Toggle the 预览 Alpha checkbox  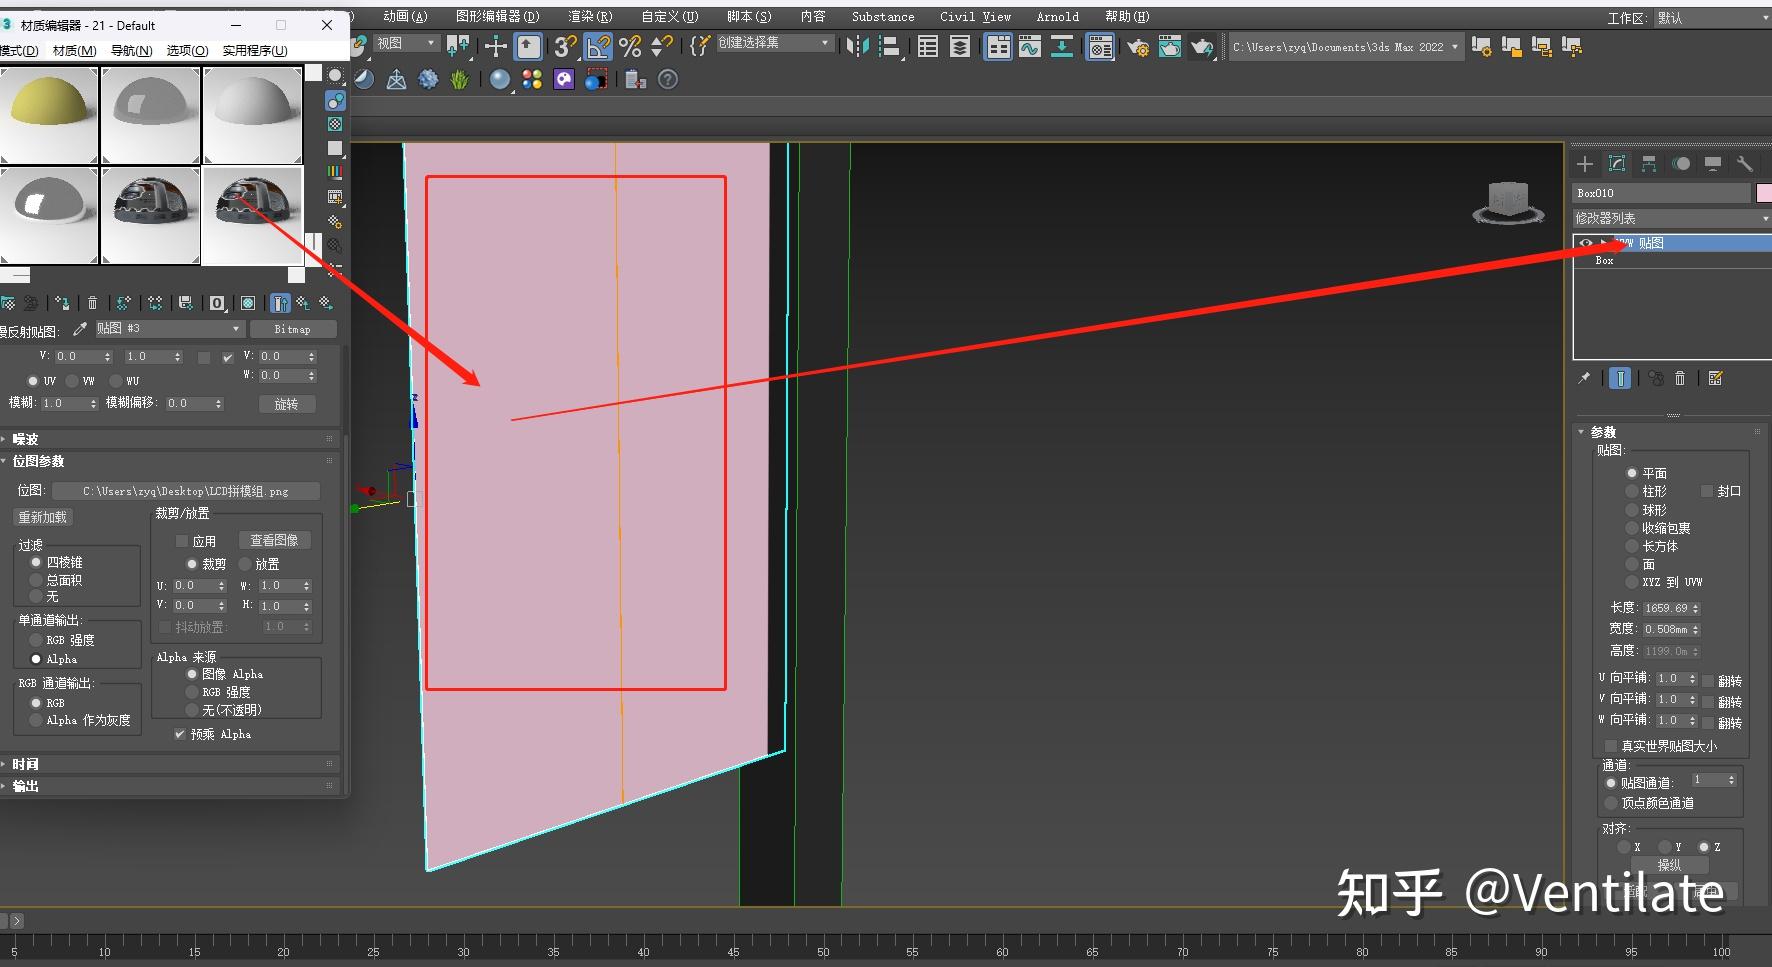(181, 733)
